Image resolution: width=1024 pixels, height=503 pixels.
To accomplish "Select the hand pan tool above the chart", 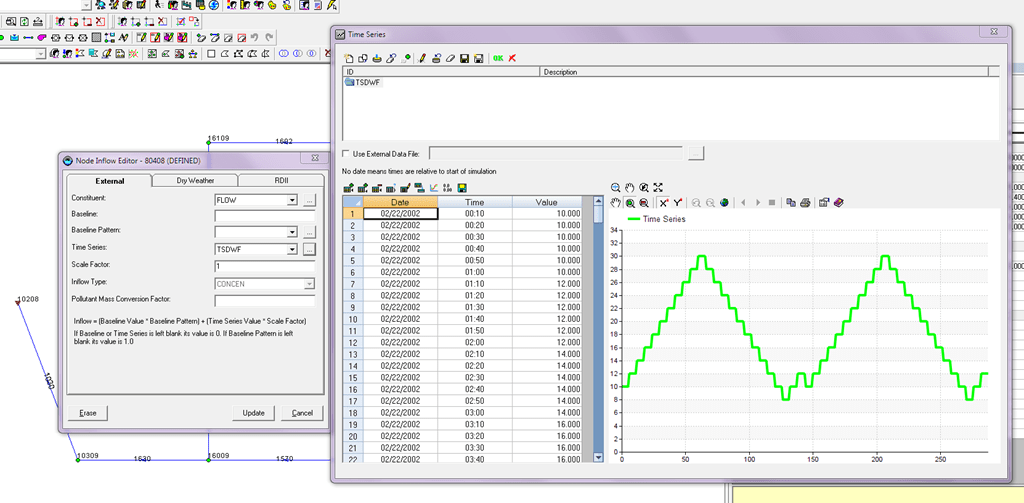I will click(x=616, y=202).
